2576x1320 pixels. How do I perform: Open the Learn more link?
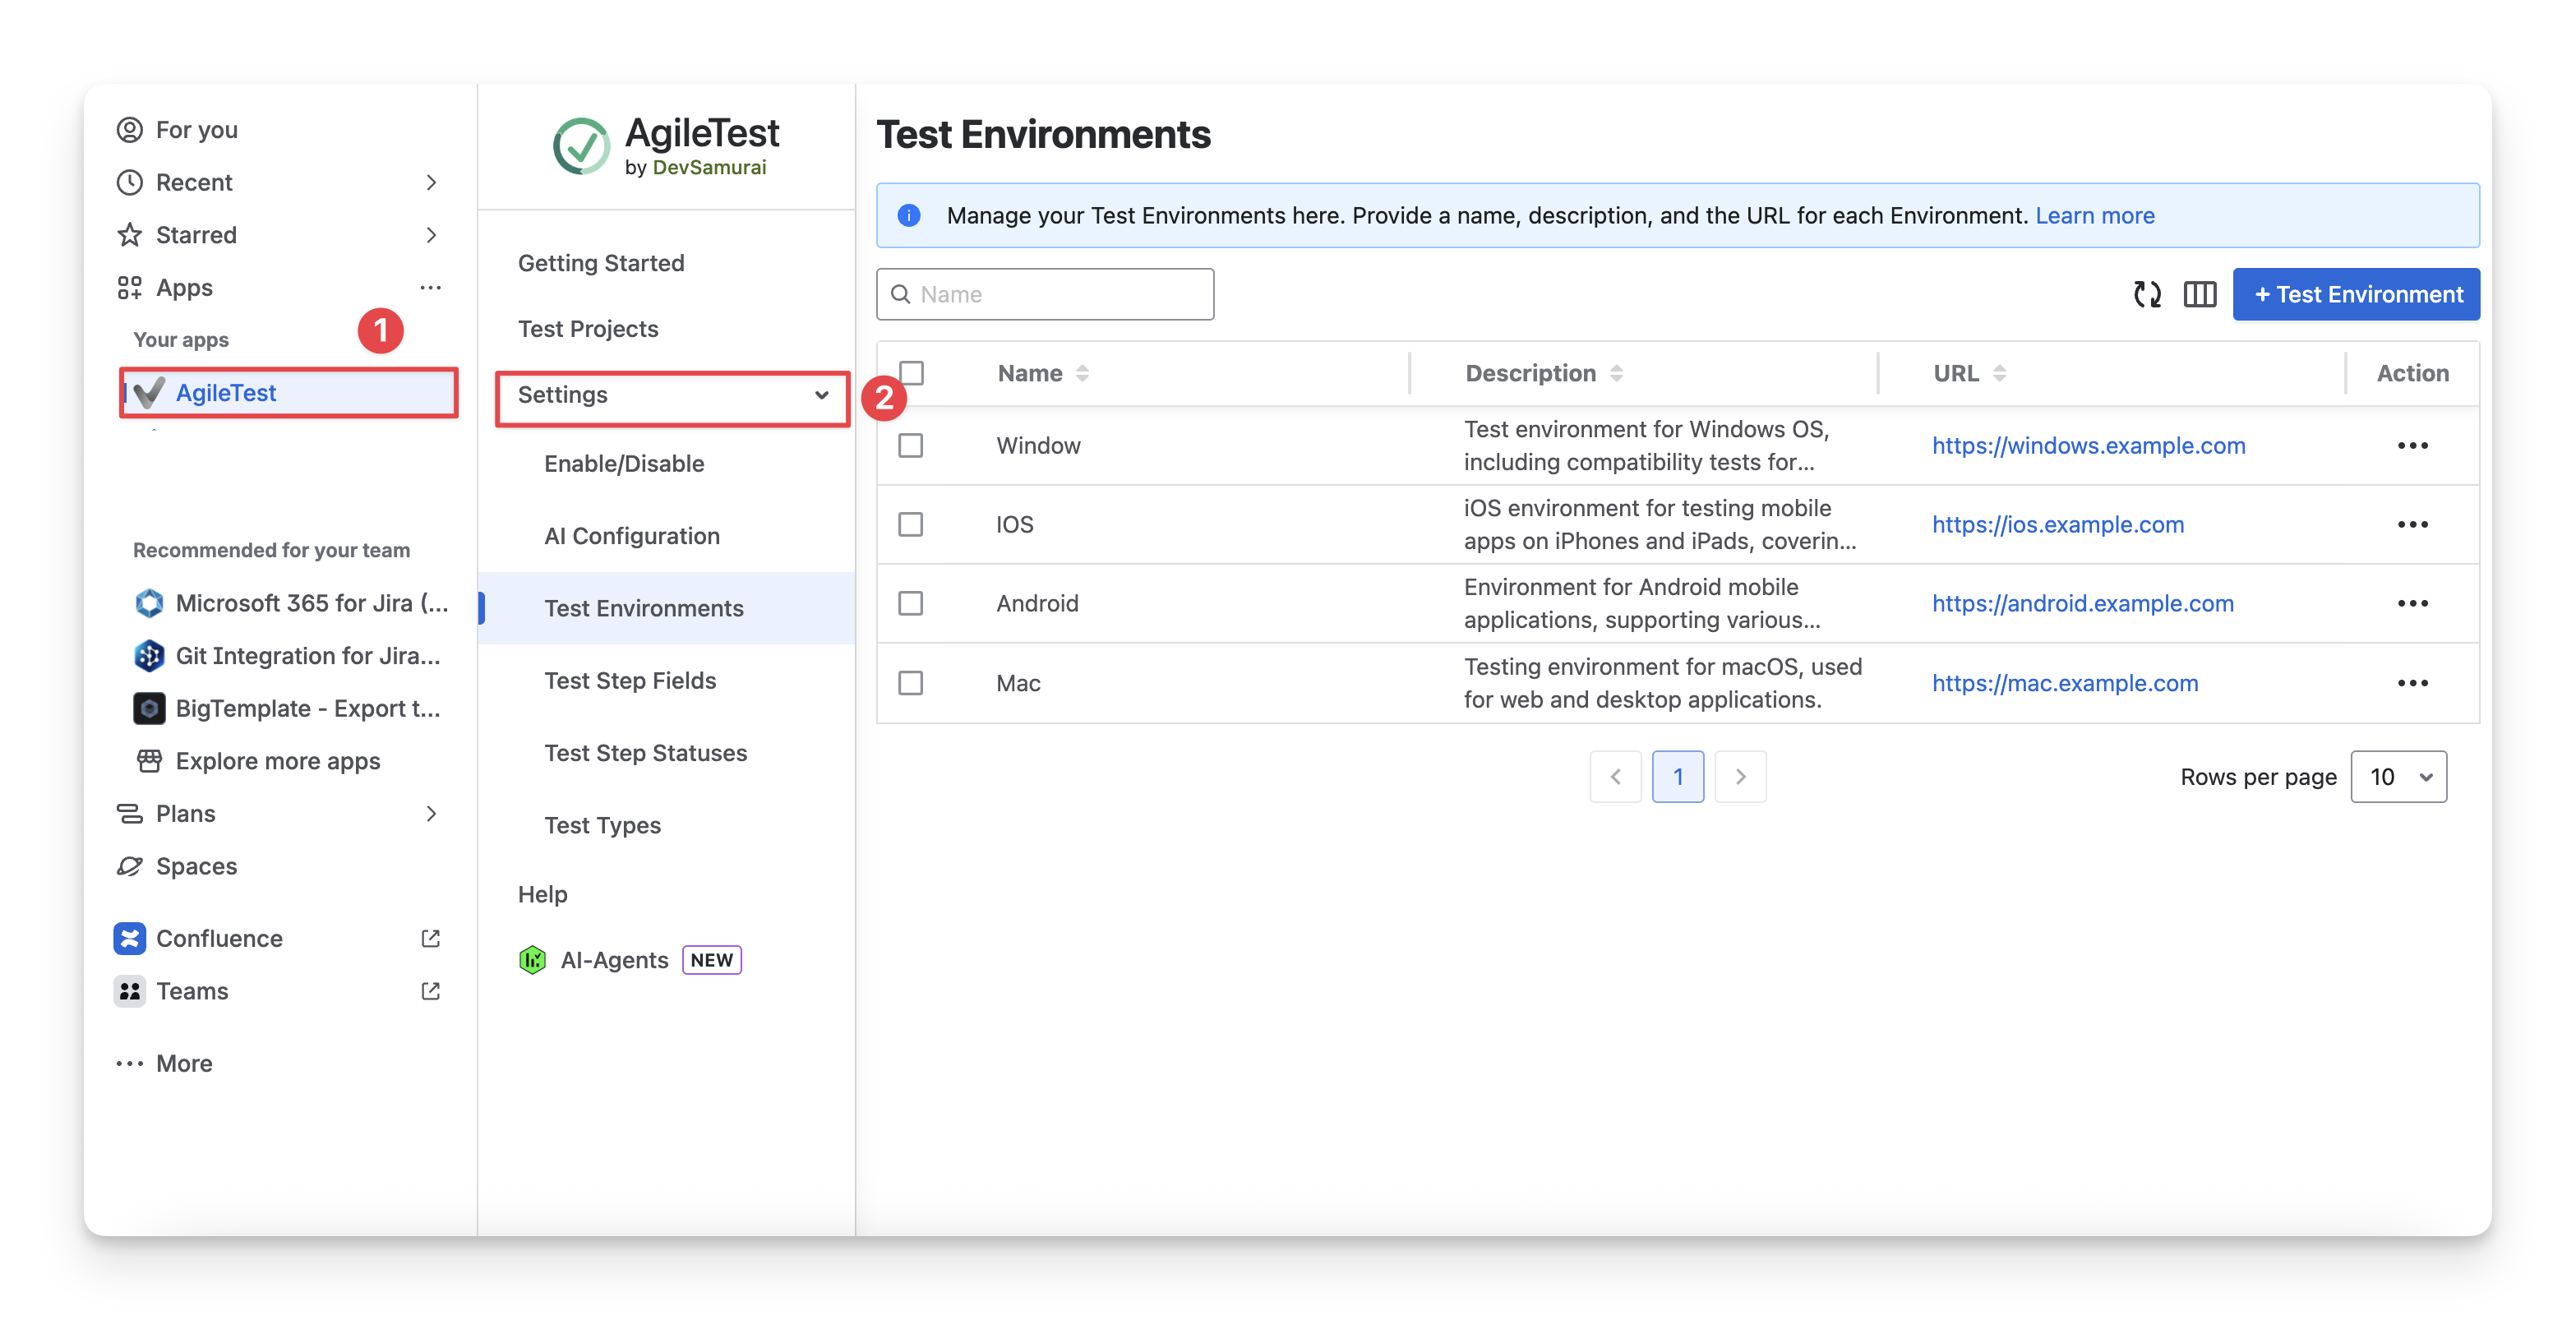[2094, 215]
